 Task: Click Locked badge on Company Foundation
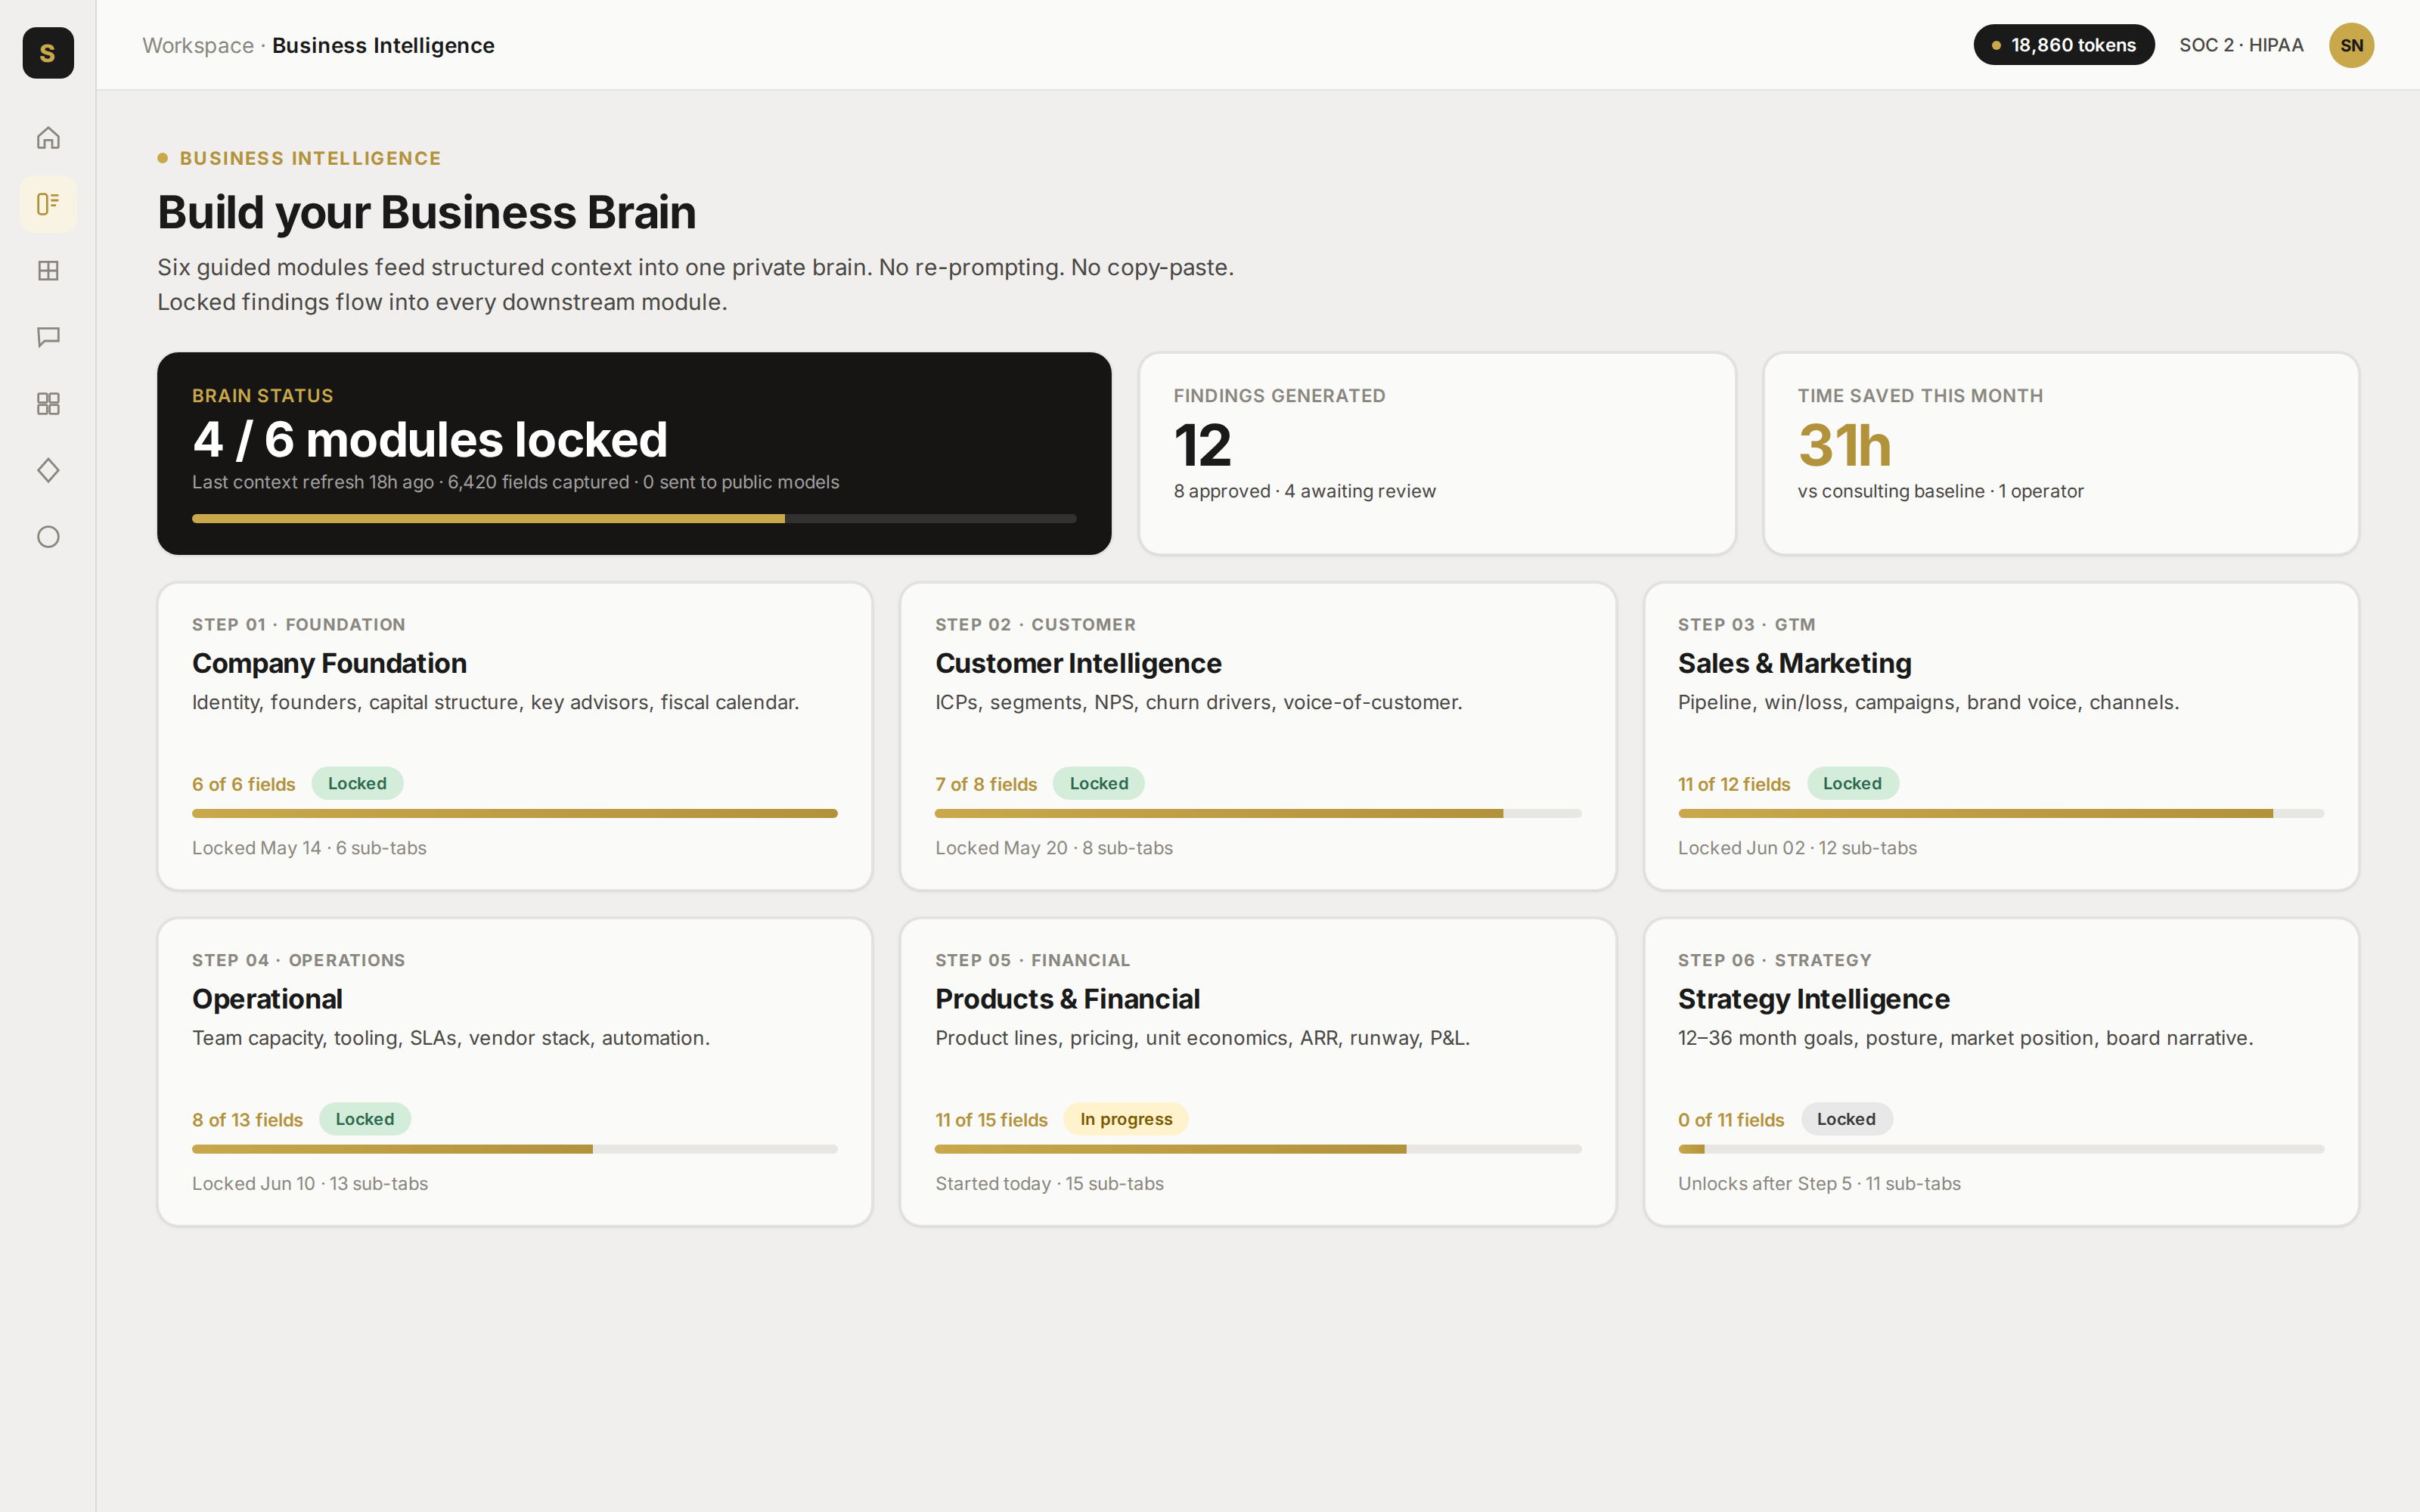[x=357, y=783]
